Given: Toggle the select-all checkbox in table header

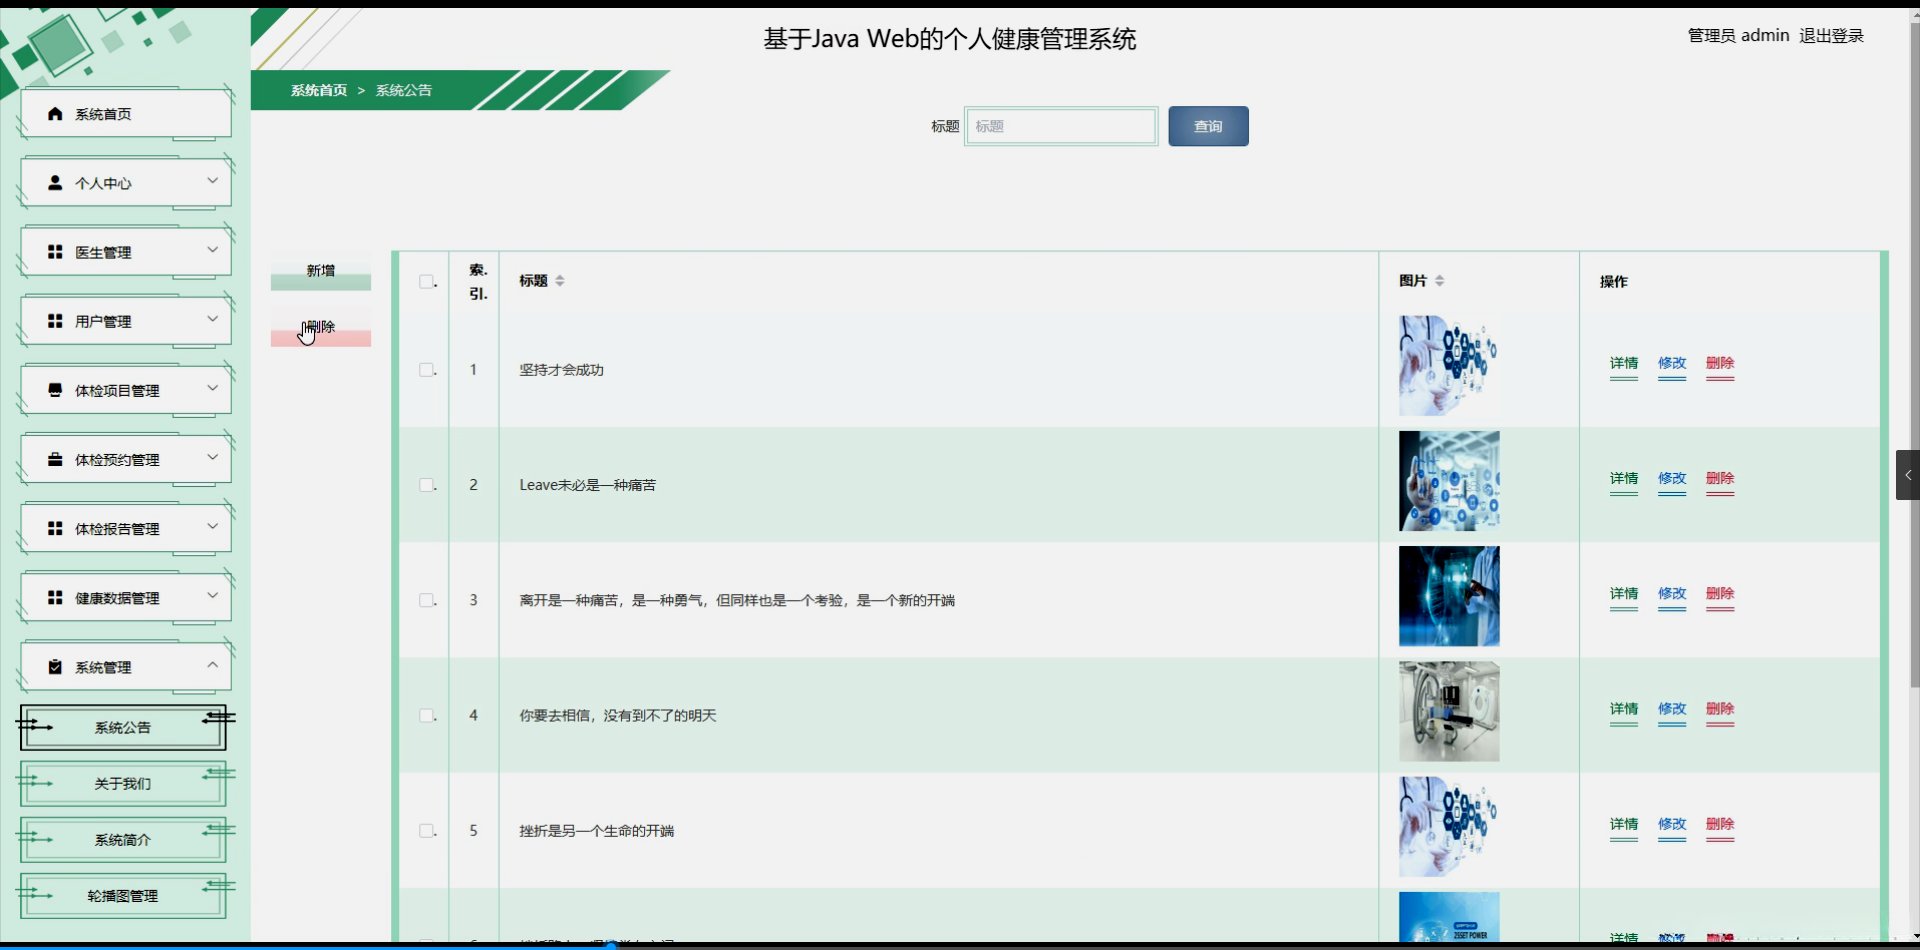Looking at the screenshot, I should tap(426, 282).
